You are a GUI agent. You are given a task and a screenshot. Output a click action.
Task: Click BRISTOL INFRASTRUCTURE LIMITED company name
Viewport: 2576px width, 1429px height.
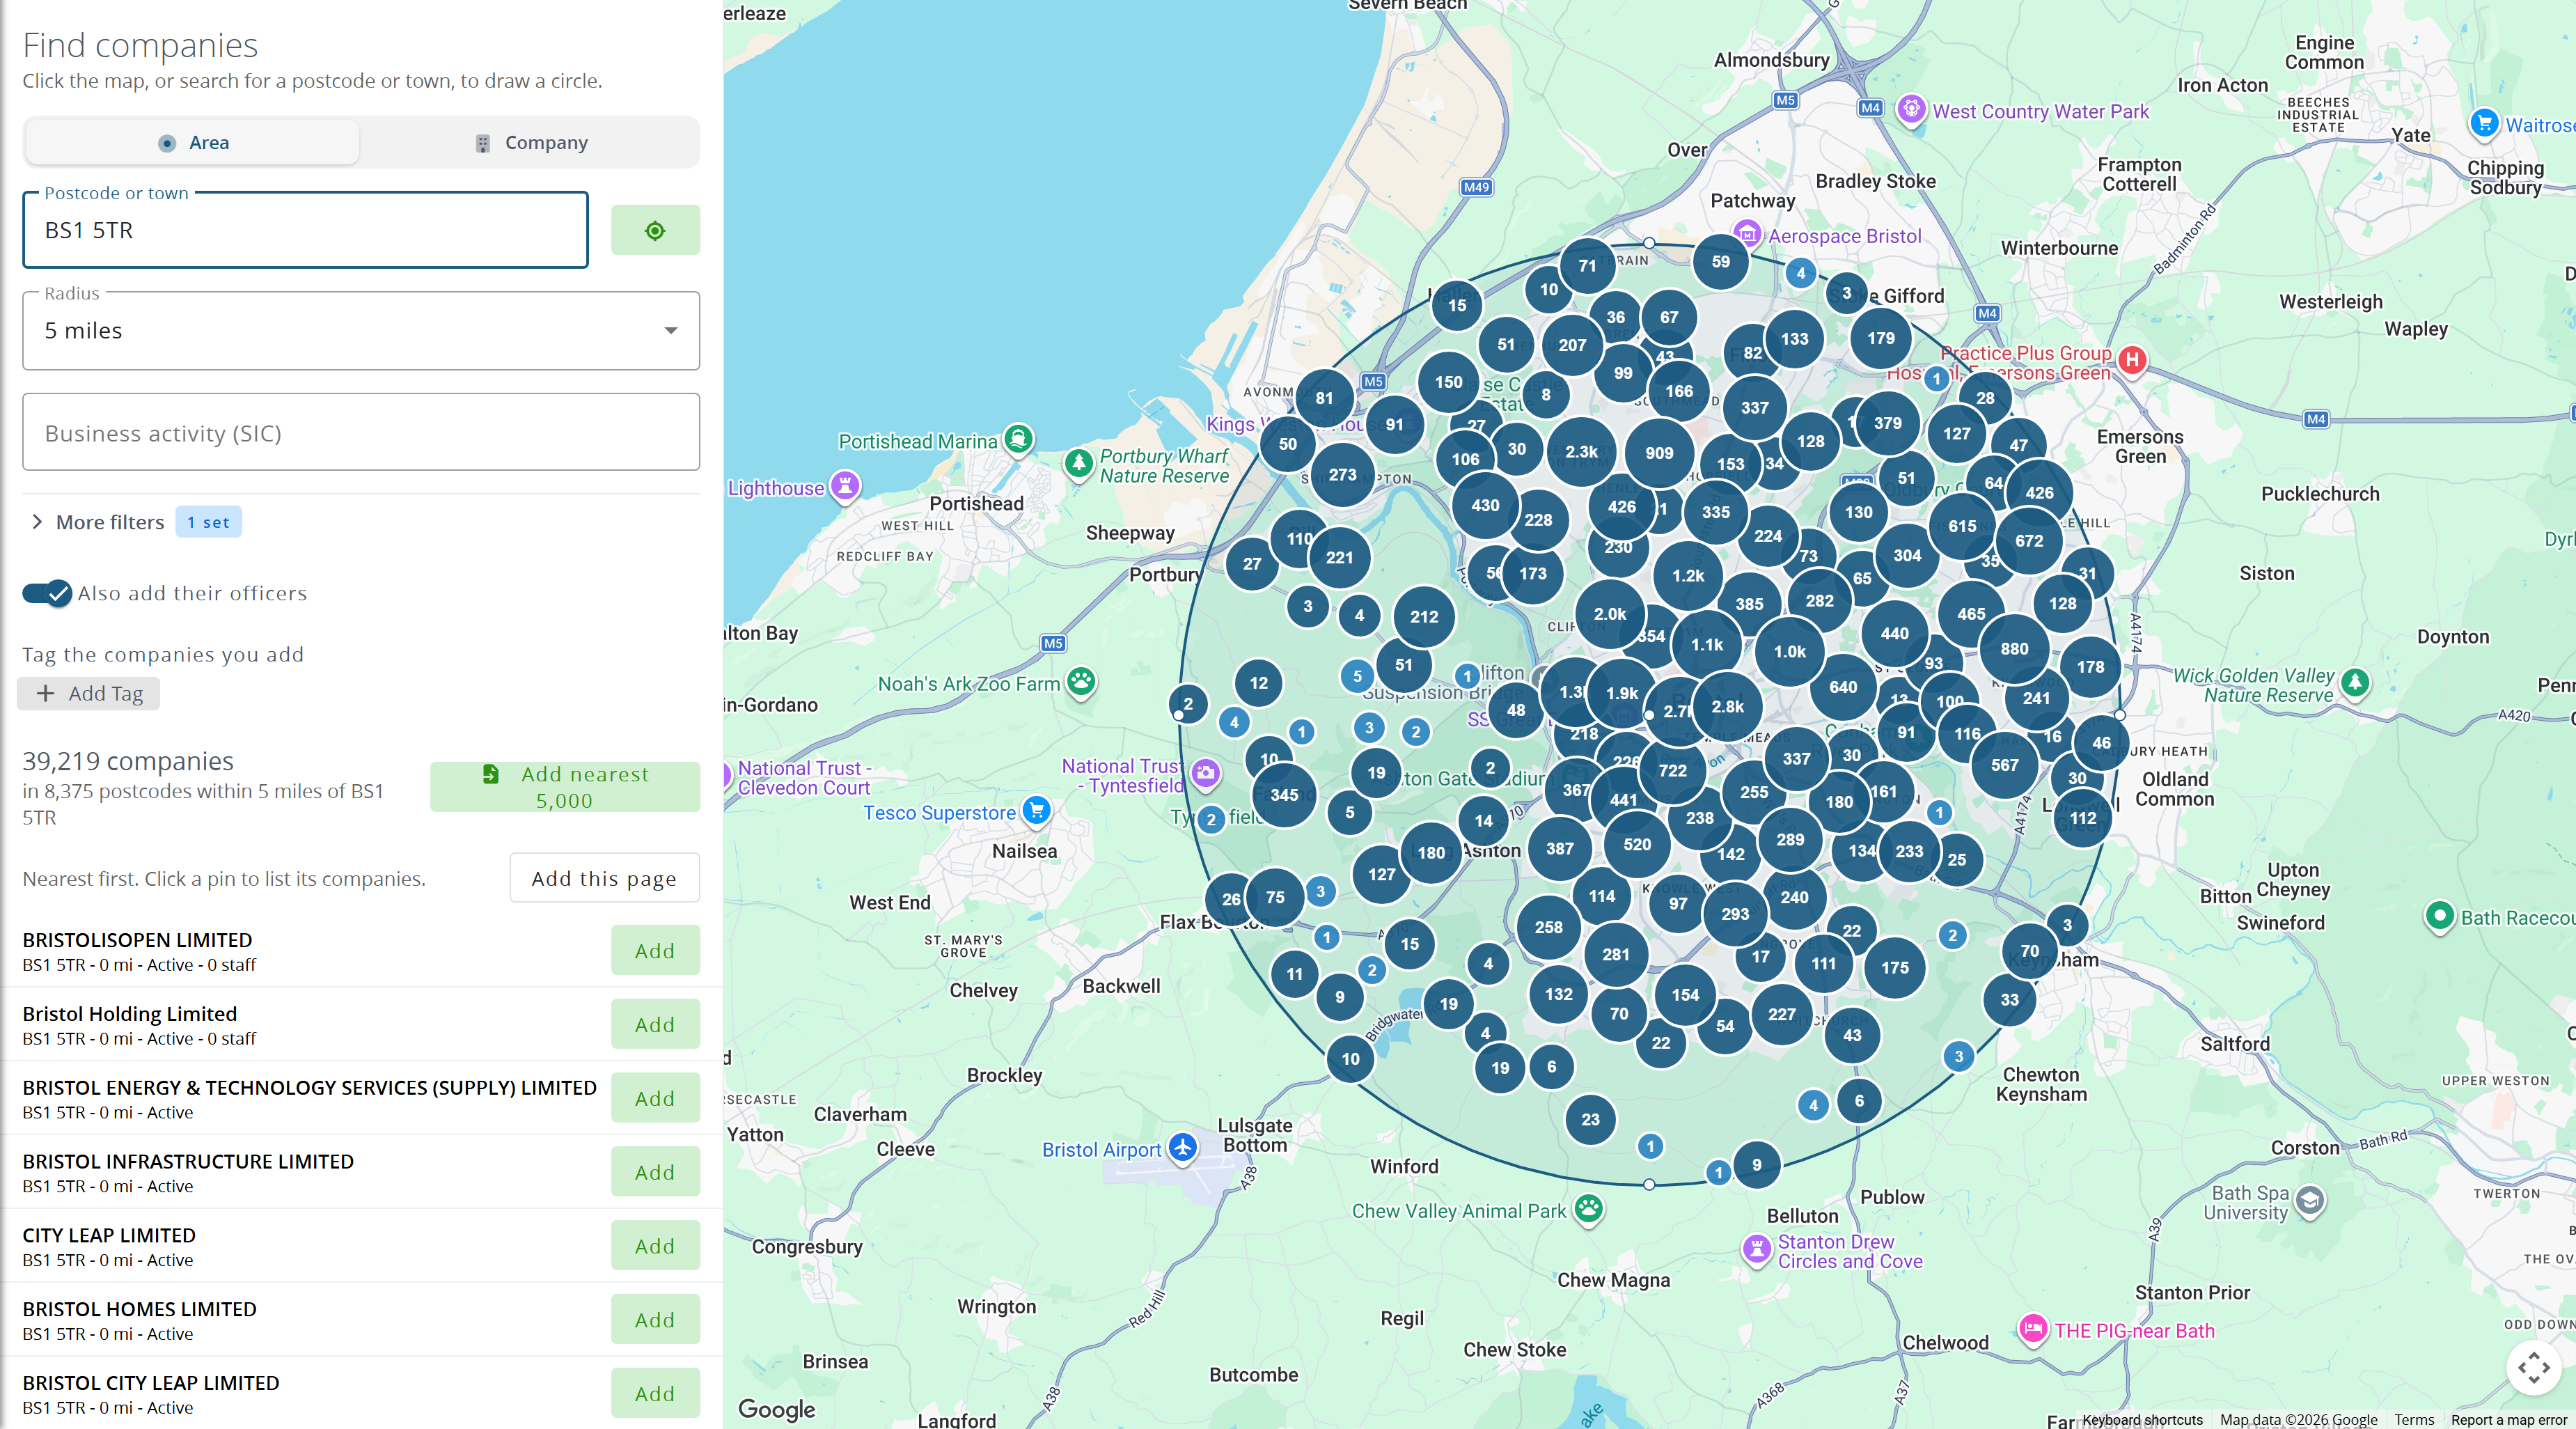click(x=188, y=1161)
